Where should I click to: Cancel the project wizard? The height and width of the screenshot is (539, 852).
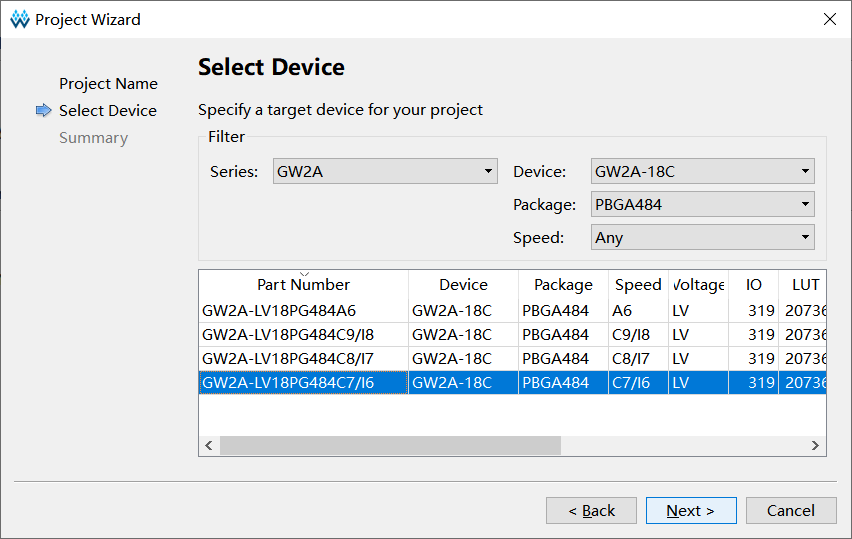(790, 511)
